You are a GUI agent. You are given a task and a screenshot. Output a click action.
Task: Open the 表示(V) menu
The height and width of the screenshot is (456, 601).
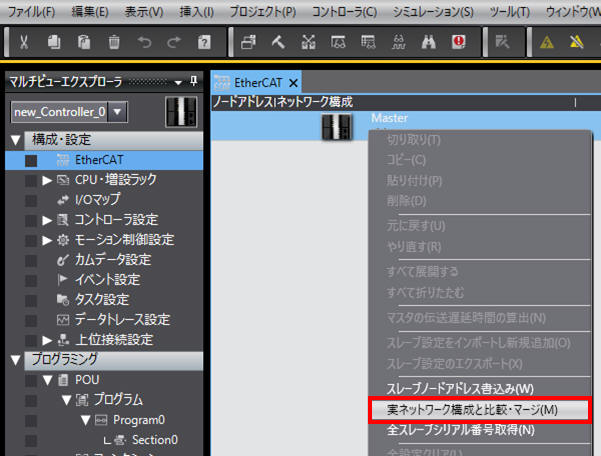[144, 12]
